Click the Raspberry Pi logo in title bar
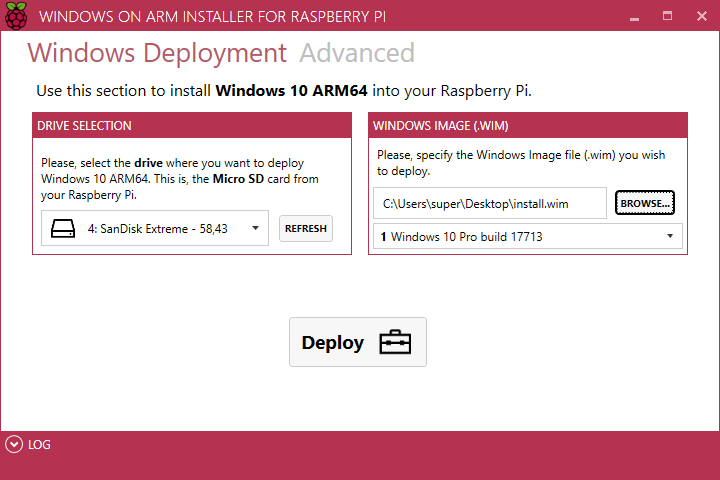This screenshot has width=720, height=480. (17, 17)
